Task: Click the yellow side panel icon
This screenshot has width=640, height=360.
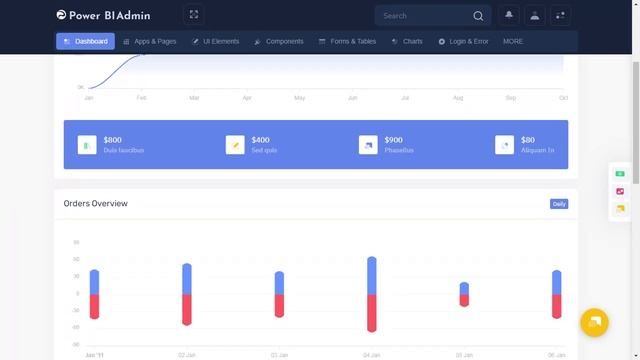Action: (x=620, y=209)
